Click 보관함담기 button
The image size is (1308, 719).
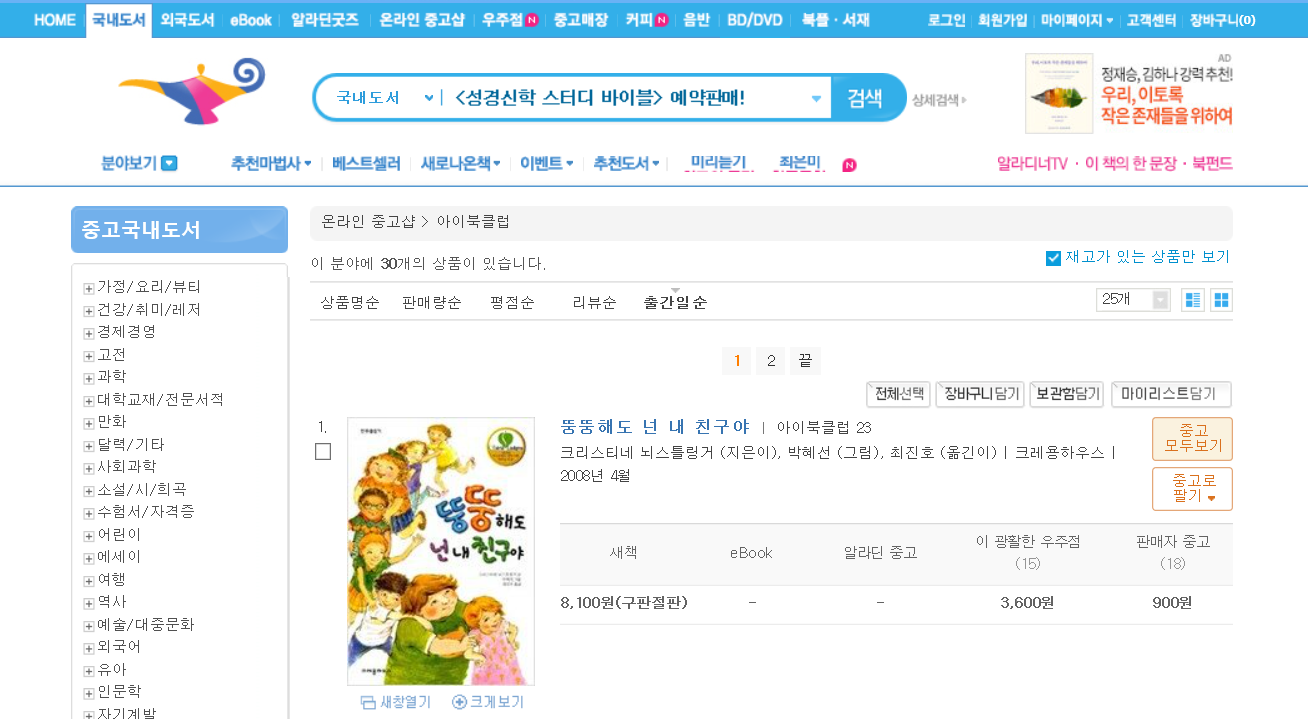(1066, 394)
